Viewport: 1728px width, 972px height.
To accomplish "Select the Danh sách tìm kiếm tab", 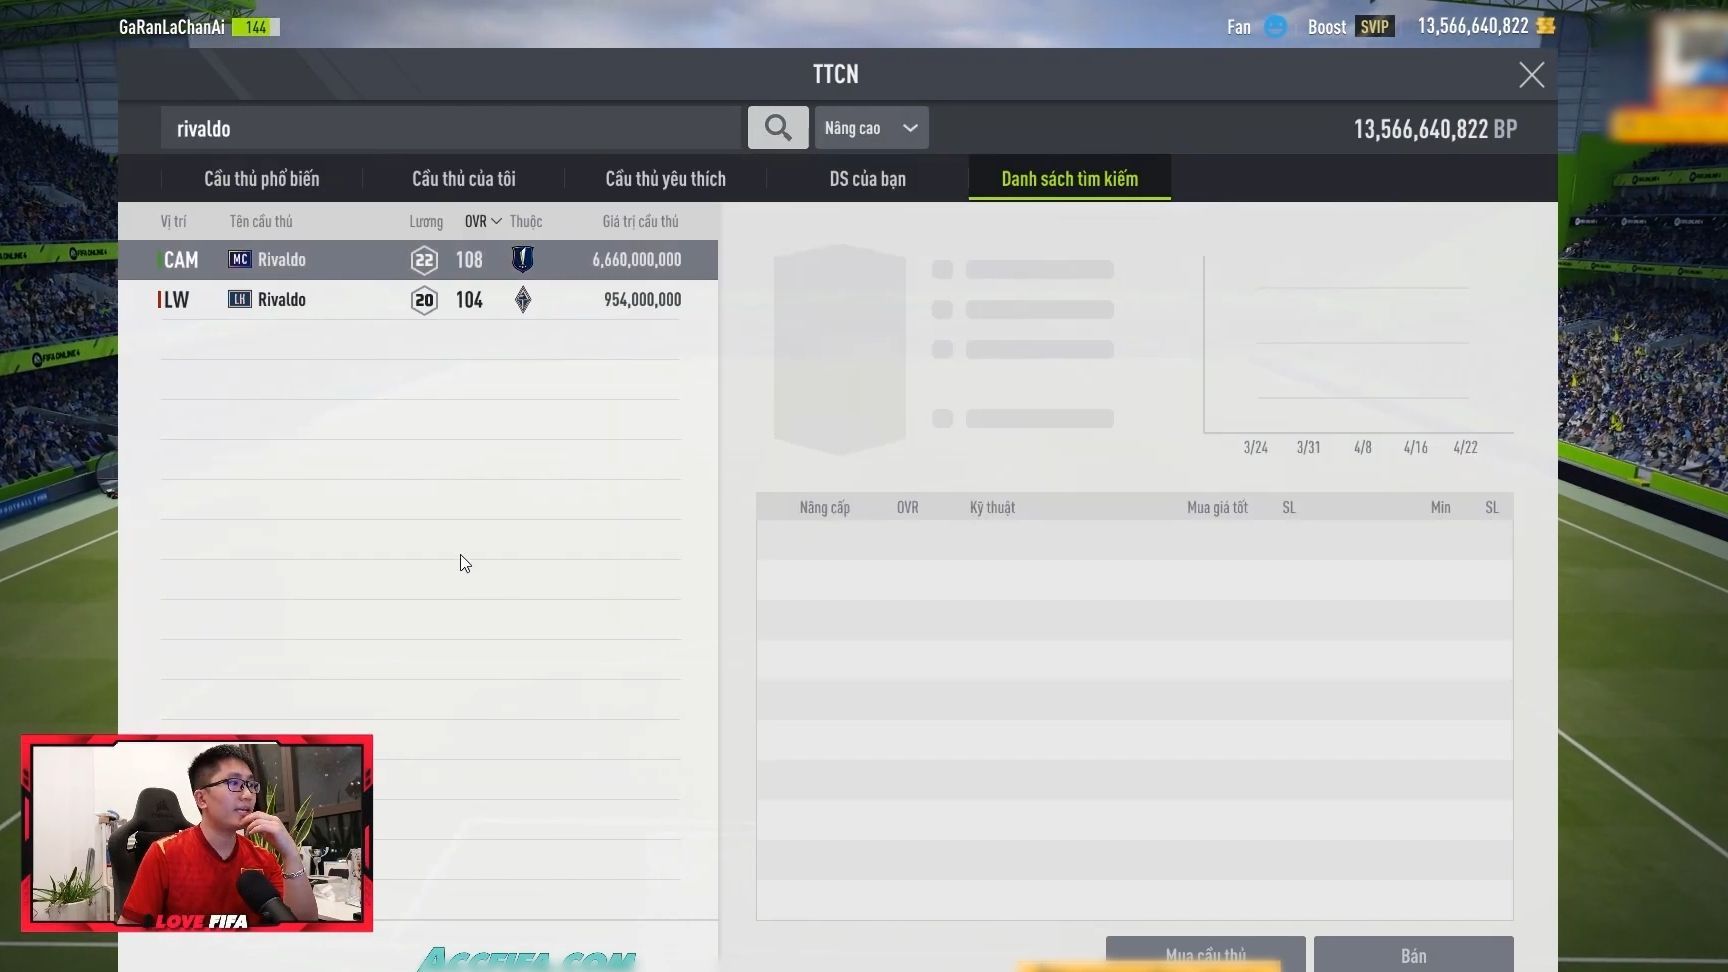I will pos(1069,179).
